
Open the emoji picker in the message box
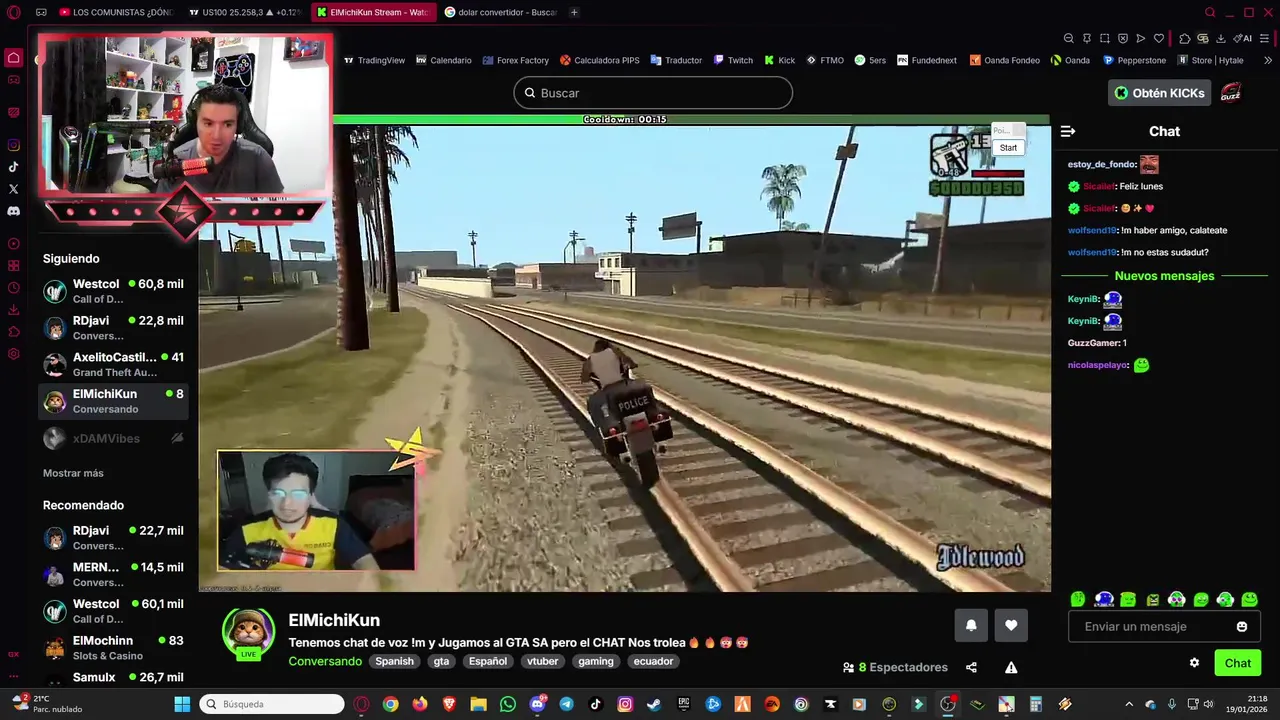click(1242, 627)
